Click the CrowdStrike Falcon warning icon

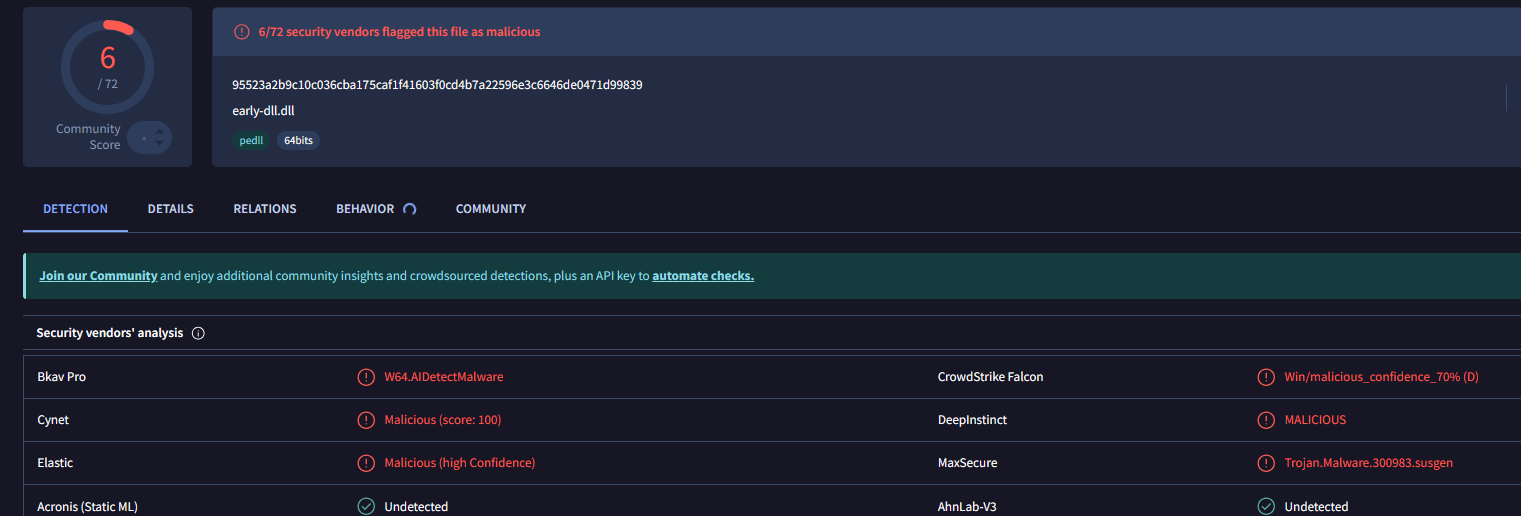[1266, 377]
